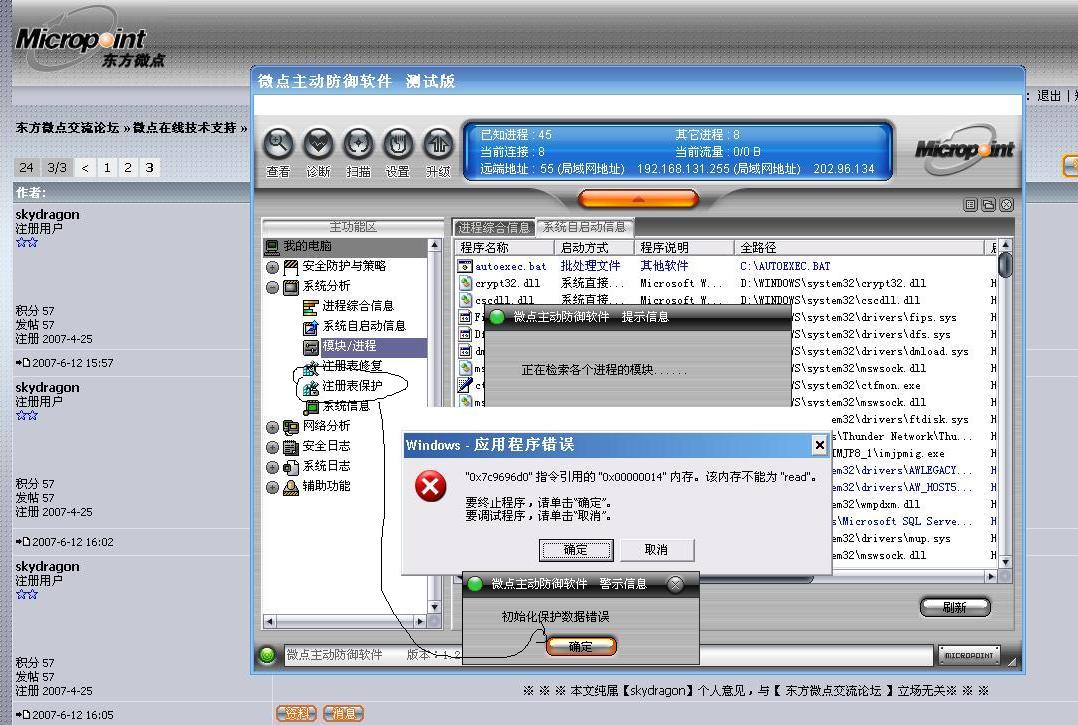1078x725 pixels.
Task: Click the right arrow of the startup list horizontal scrollbar
Action: point(991,577)
